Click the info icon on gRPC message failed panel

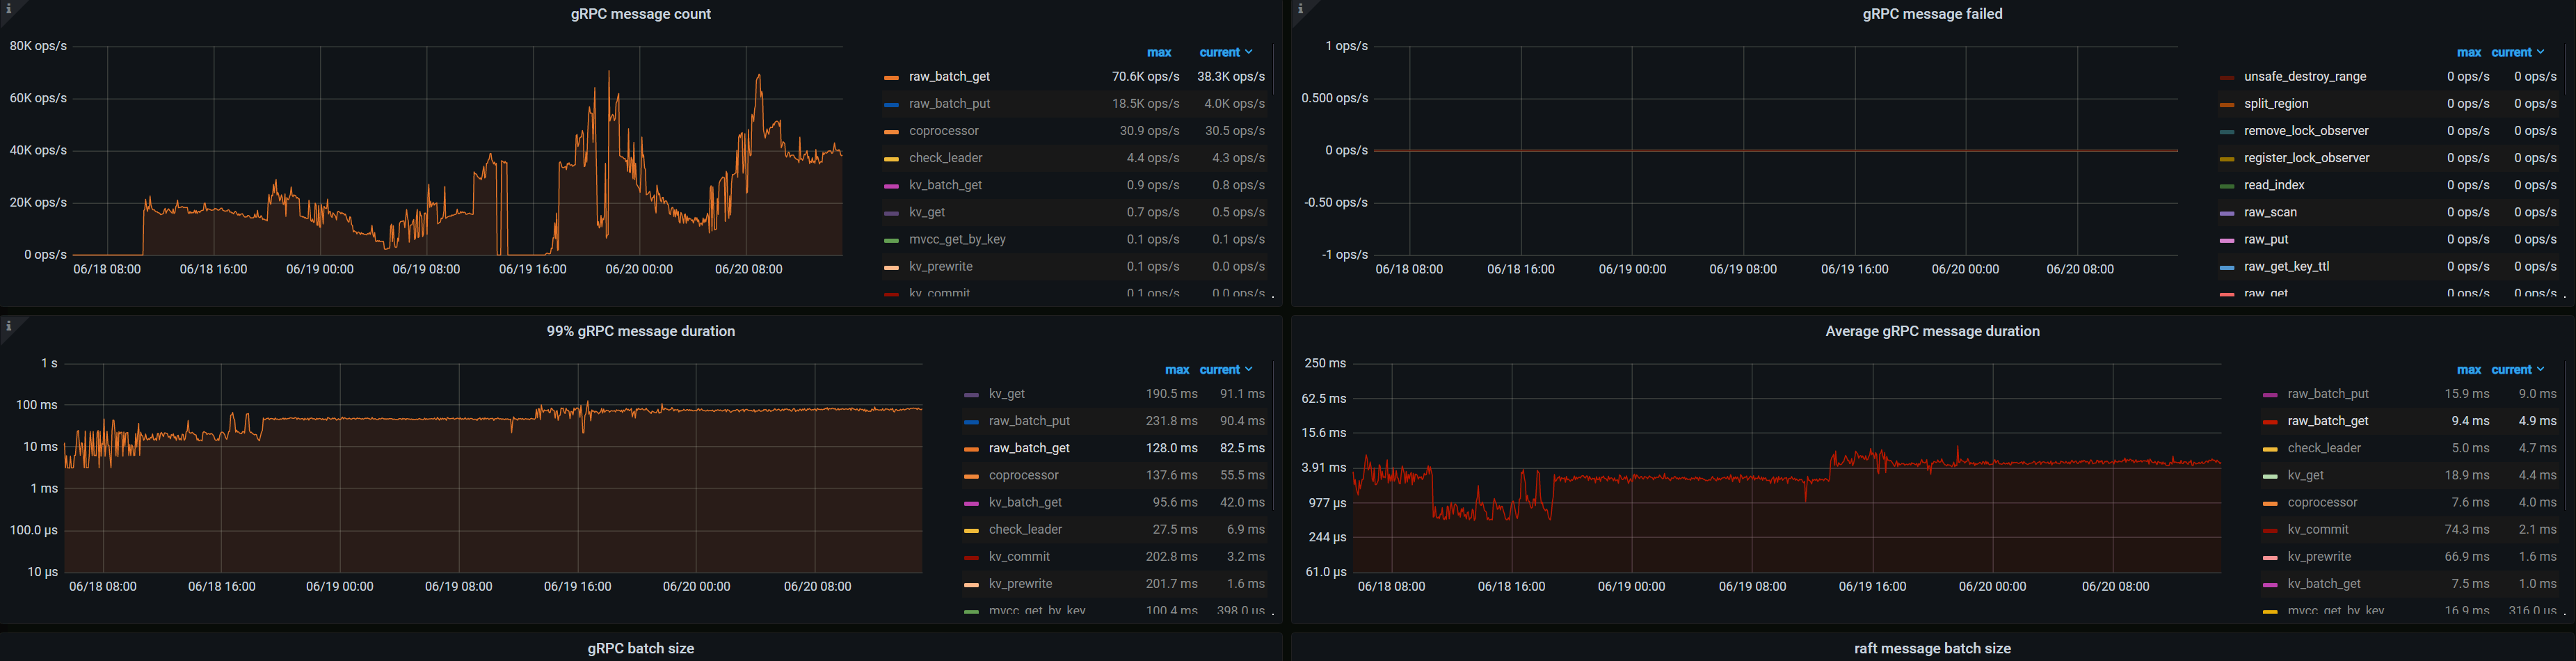click(x=1300, y=9)
